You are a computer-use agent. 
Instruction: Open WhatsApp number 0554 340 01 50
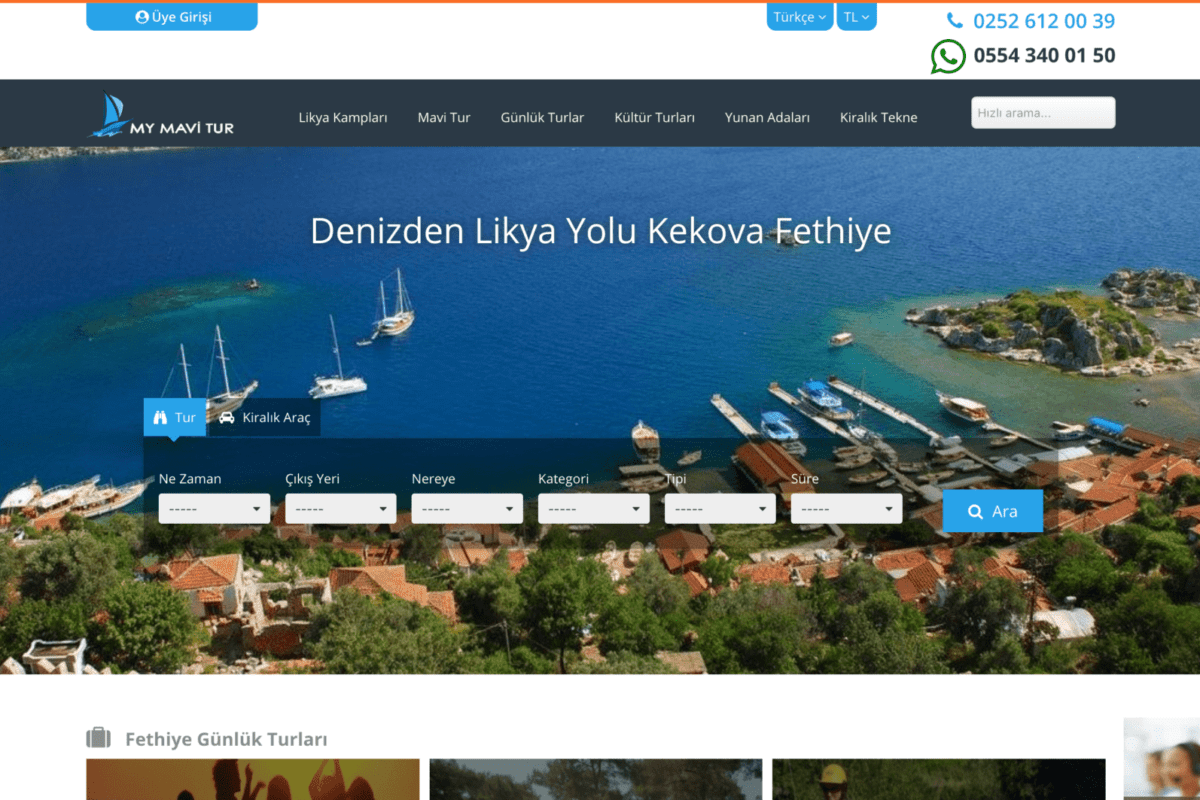tap(1045, 56)
